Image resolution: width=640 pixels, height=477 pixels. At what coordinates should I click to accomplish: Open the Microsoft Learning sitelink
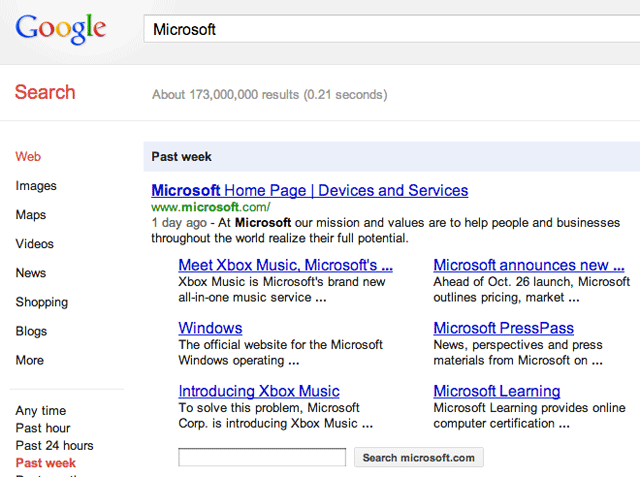tap(496, 391)
